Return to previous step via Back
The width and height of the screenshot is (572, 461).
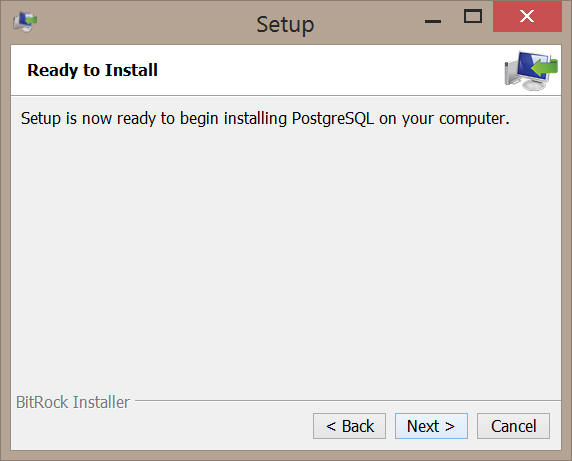[x=349, y=426]
